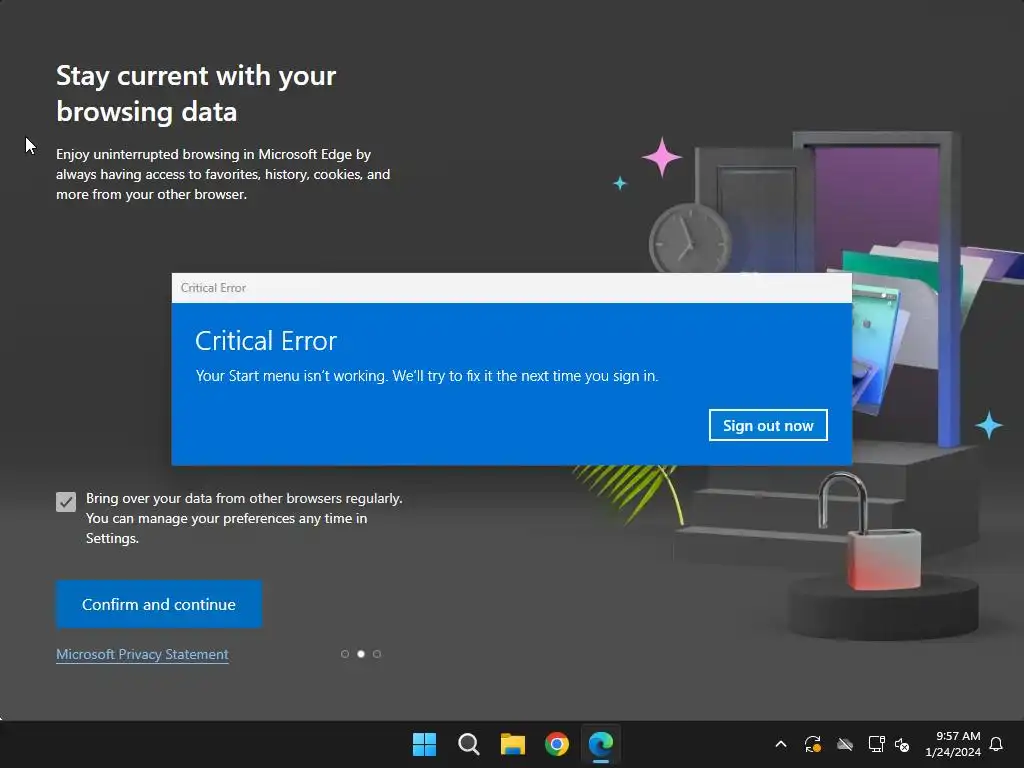Show hidden tray icons chevron

[x=780, y=744]
